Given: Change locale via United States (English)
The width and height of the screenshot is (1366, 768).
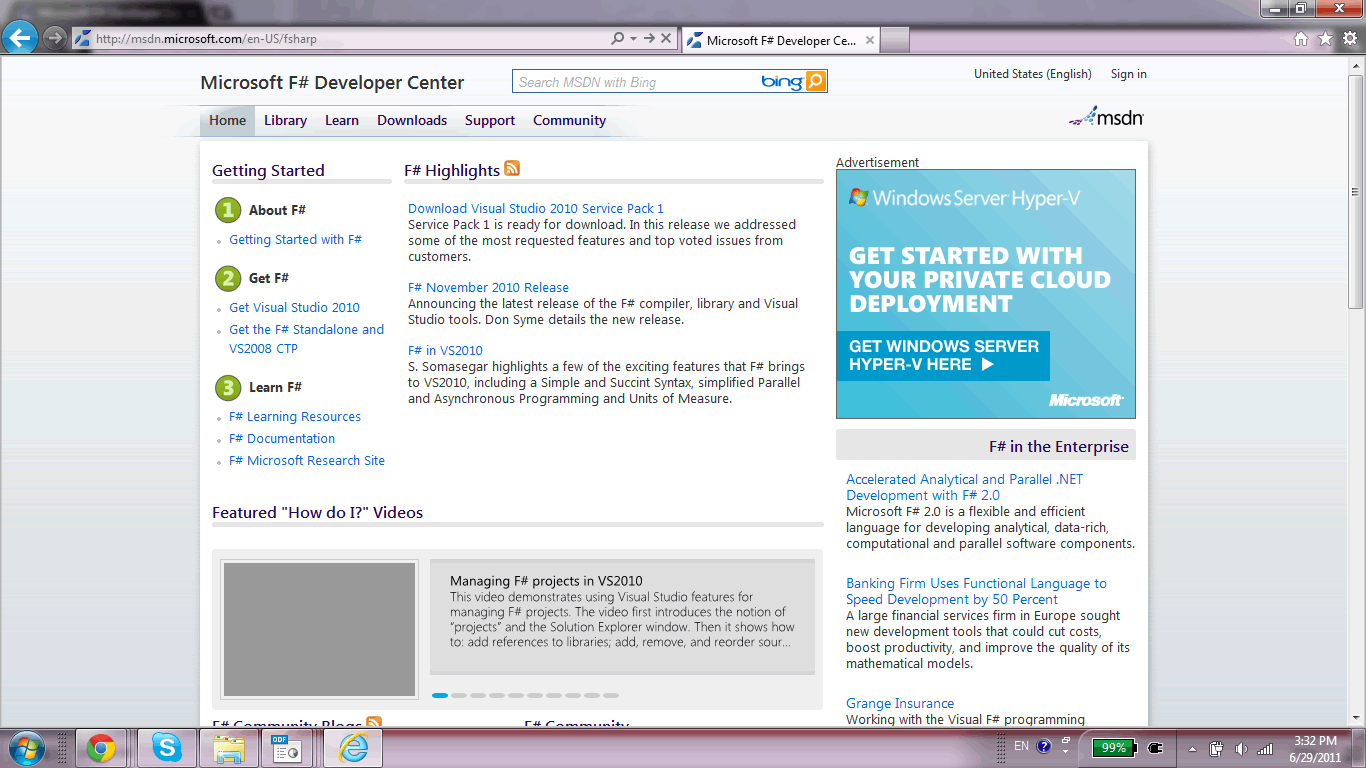Looking at the screenshot, I should 1033,74.
